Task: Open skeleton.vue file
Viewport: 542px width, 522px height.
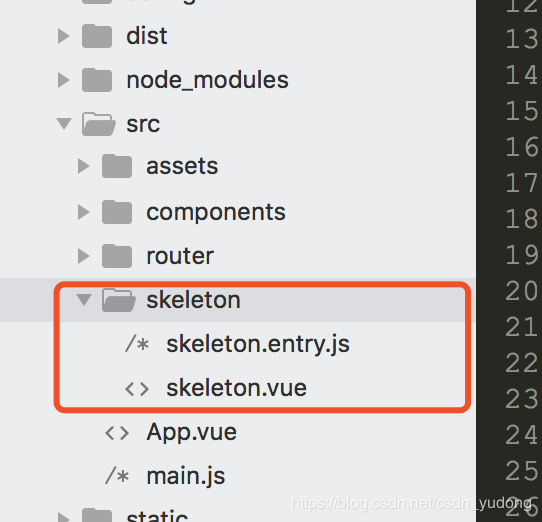Action: point(236,388)
